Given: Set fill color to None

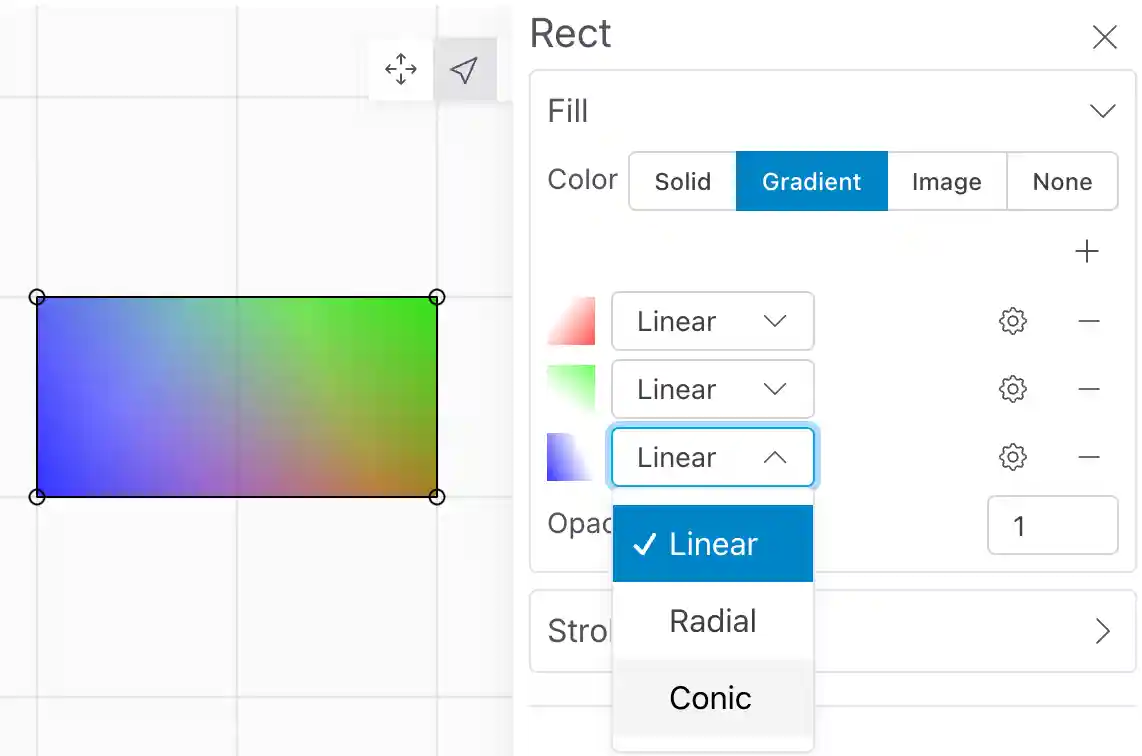Looking at the screenshot, I should [1062, 181].
